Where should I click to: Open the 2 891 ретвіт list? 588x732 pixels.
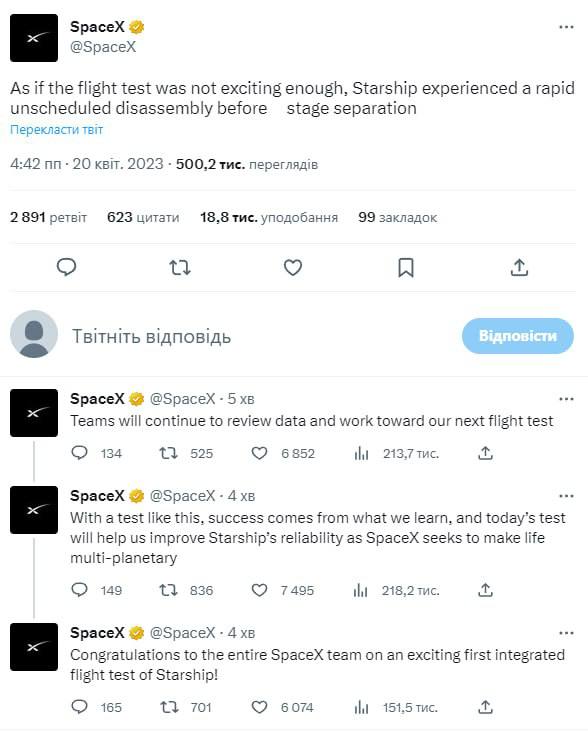(x=49, y=217)
